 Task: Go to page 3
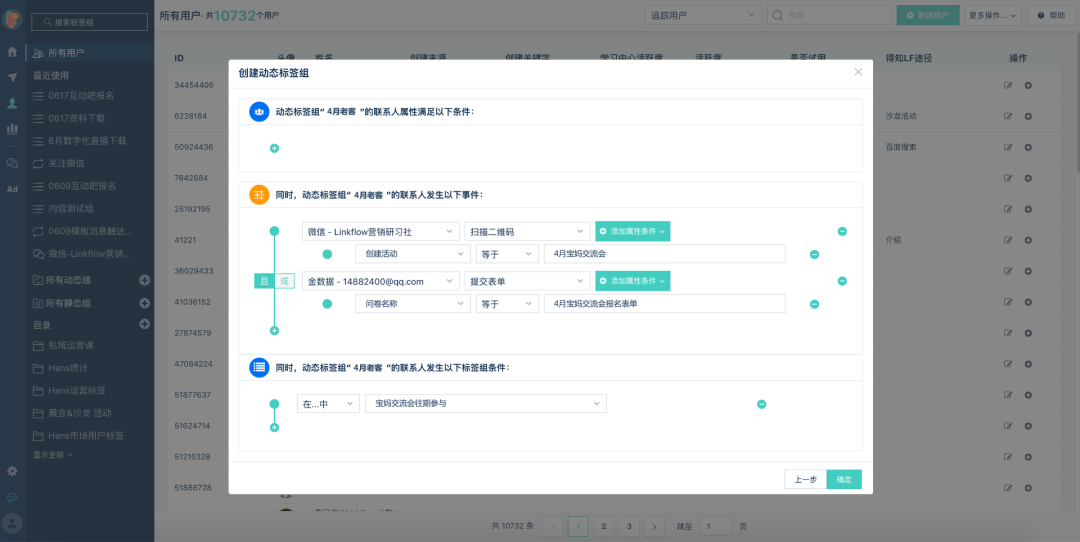click(629, 526)
